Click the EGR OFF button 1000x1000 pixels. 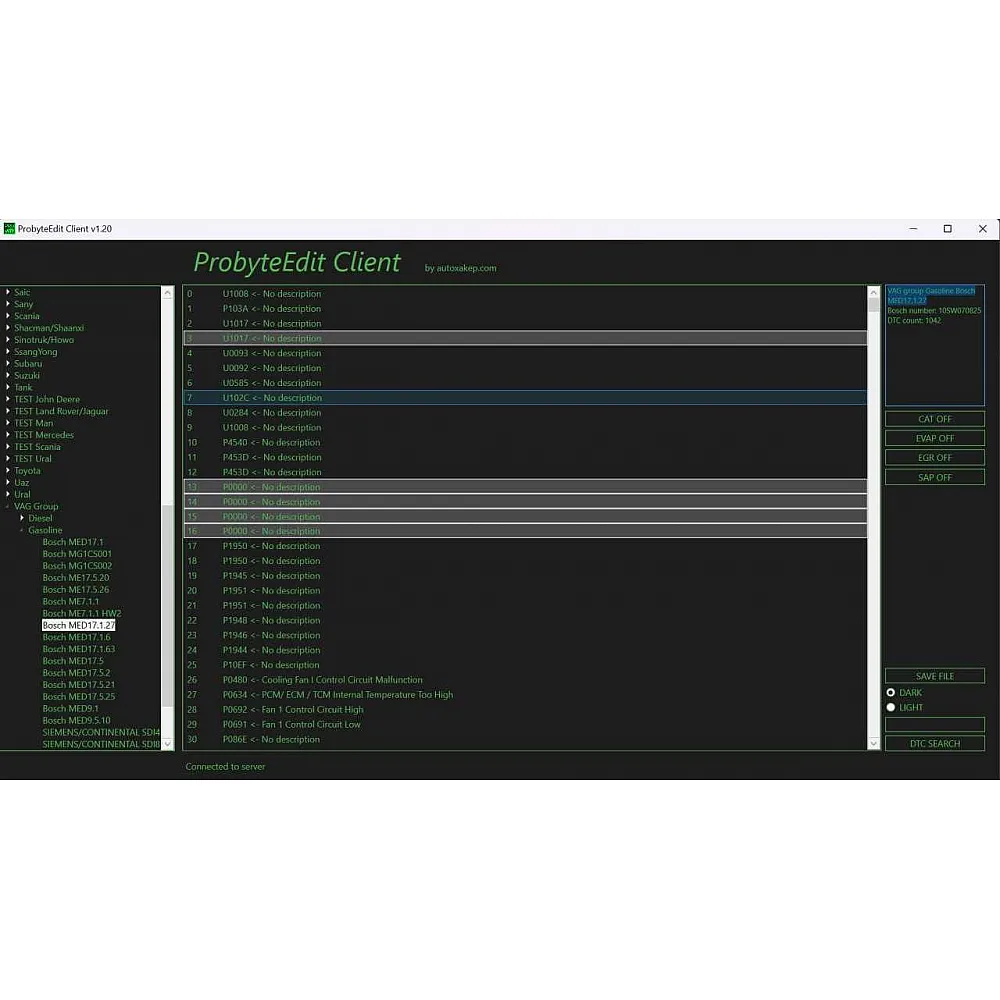tap(934, 458)
